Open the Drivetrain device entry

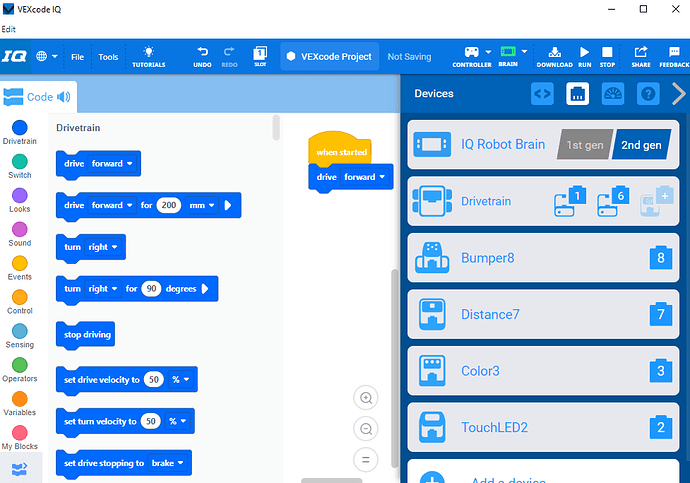click(543, 201)
